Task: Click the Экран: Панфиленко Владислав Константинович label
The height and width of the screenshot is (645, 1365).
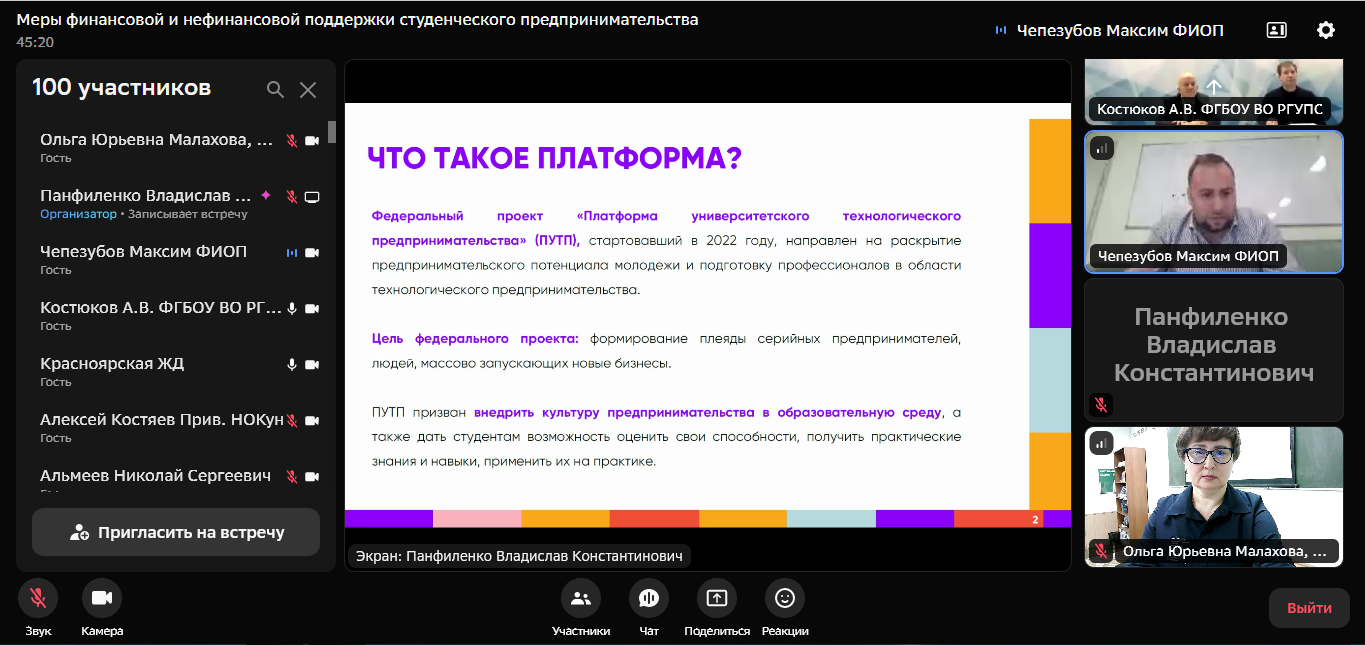Action: [520, 556]
